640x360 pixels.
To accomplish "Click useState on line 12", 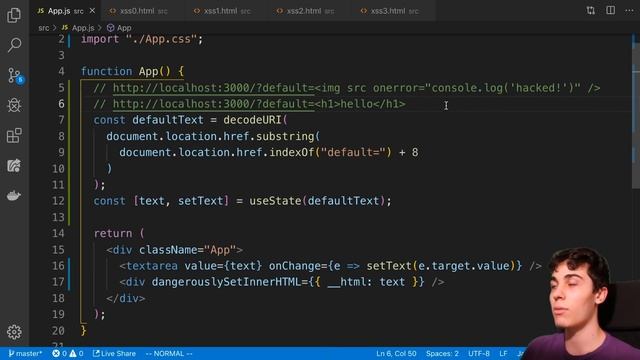I will click(x=275, y=201).
